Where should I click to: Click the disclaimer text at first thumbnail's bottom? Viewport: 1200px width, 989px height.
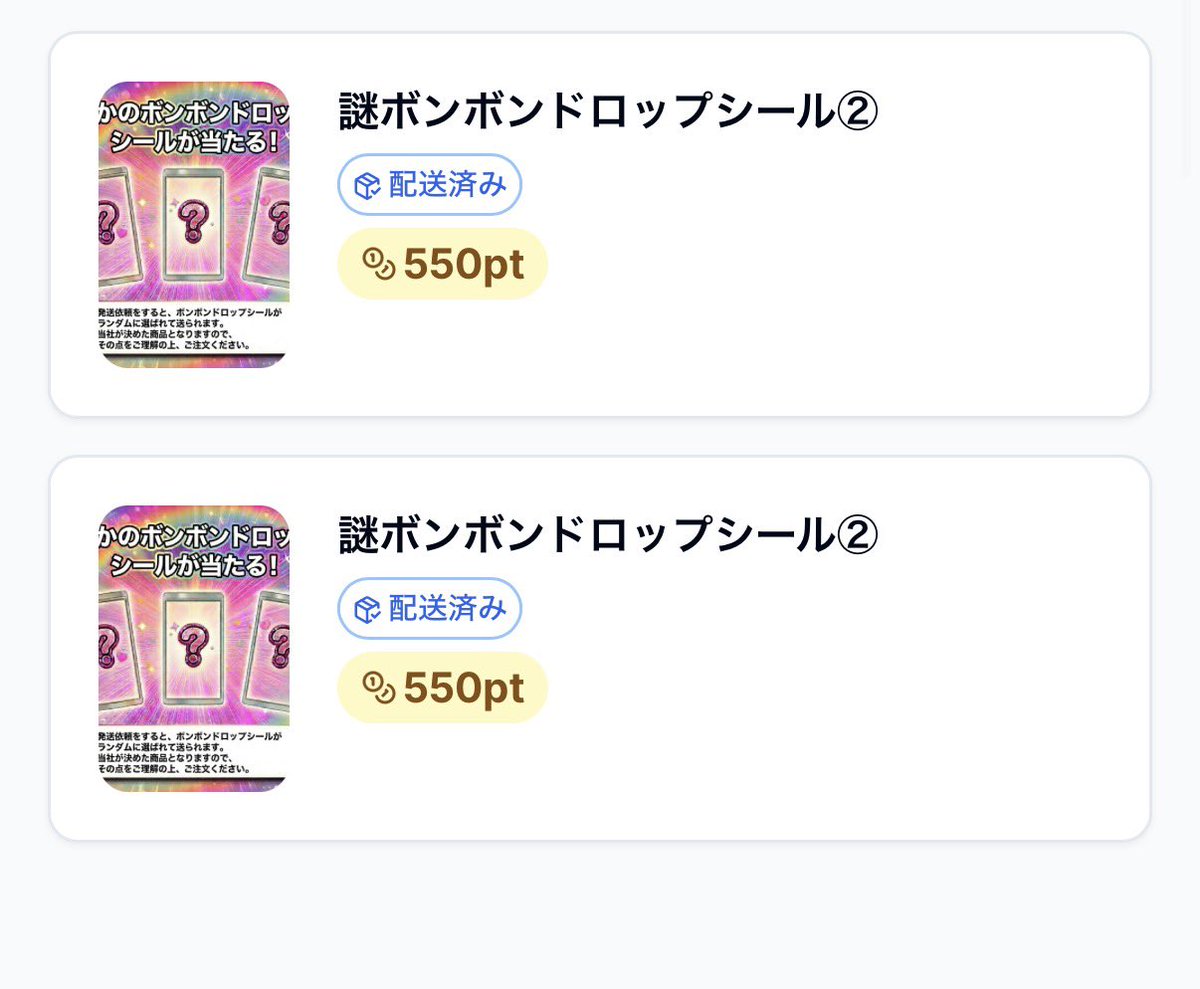coord(190,327)
